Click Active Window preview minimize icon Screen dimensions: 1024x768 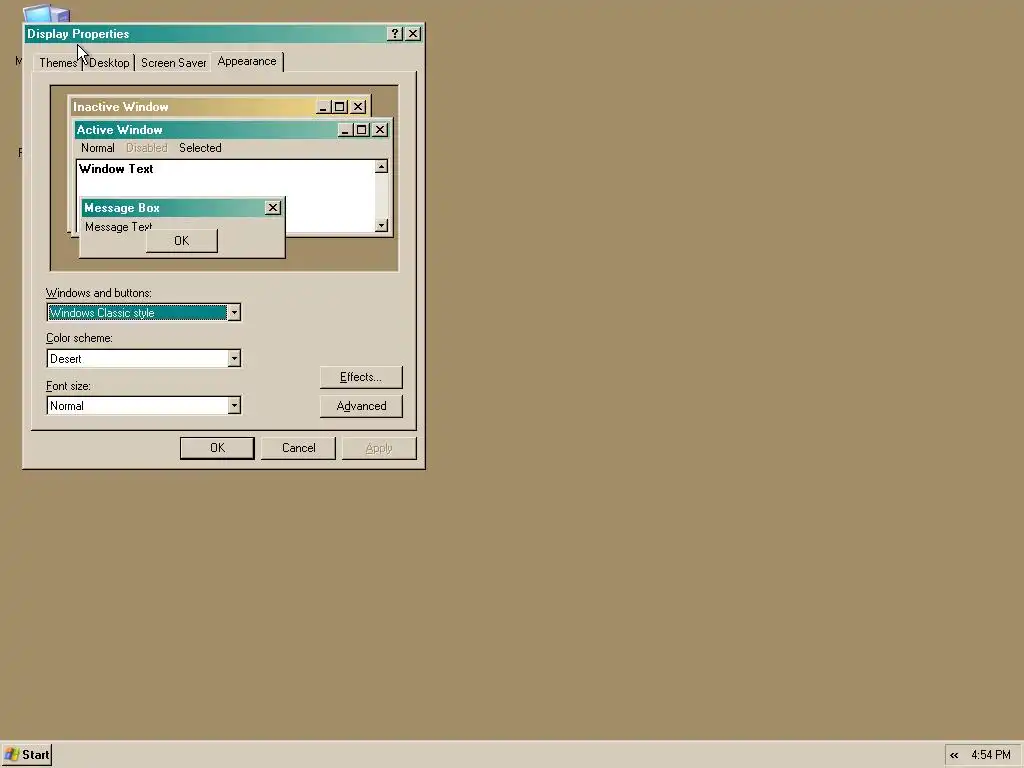click(x=345, y=130)
